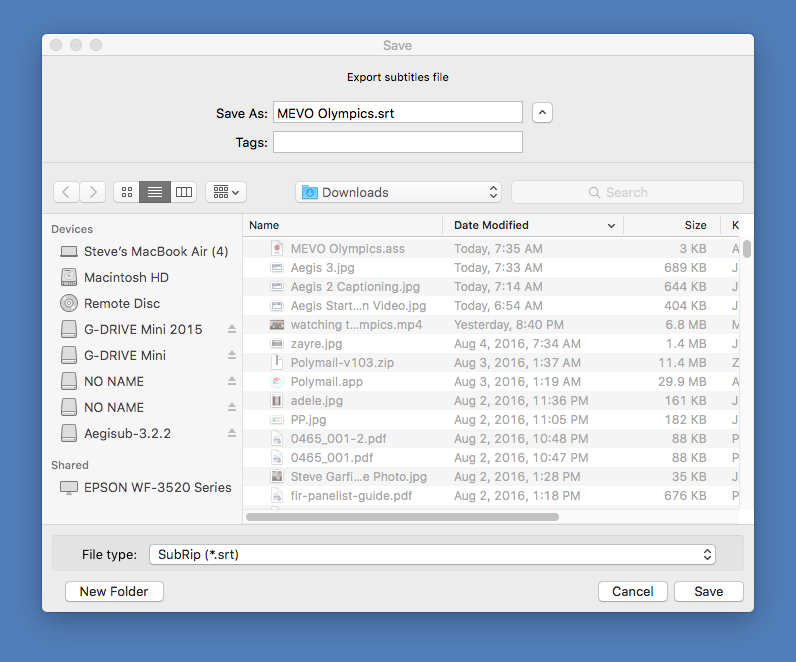Eject the G-DRIVE Mini volume
The height and width of the screenshot is (662, 796).
[232, 355]
